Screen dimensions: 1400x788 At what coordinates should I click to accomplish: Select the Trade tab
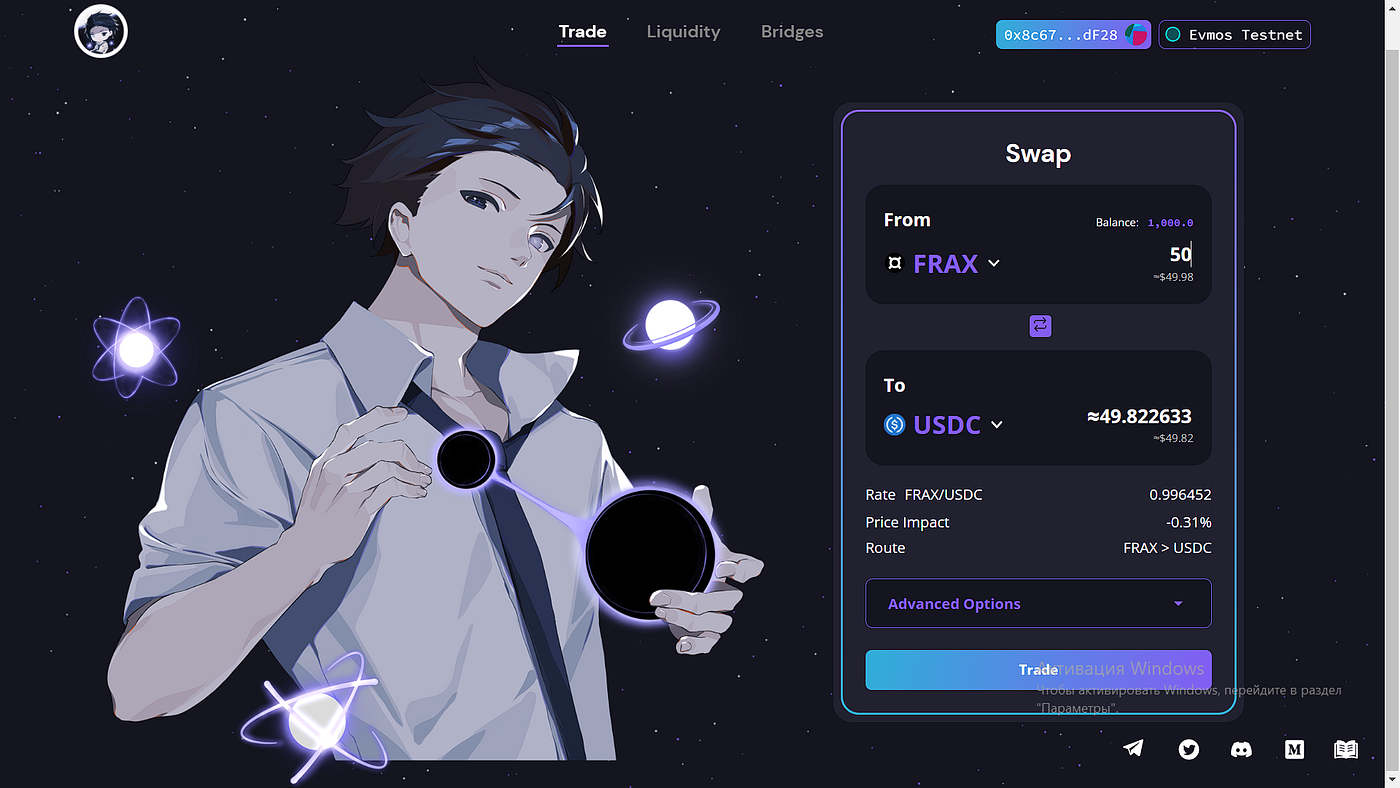(583, 32)
